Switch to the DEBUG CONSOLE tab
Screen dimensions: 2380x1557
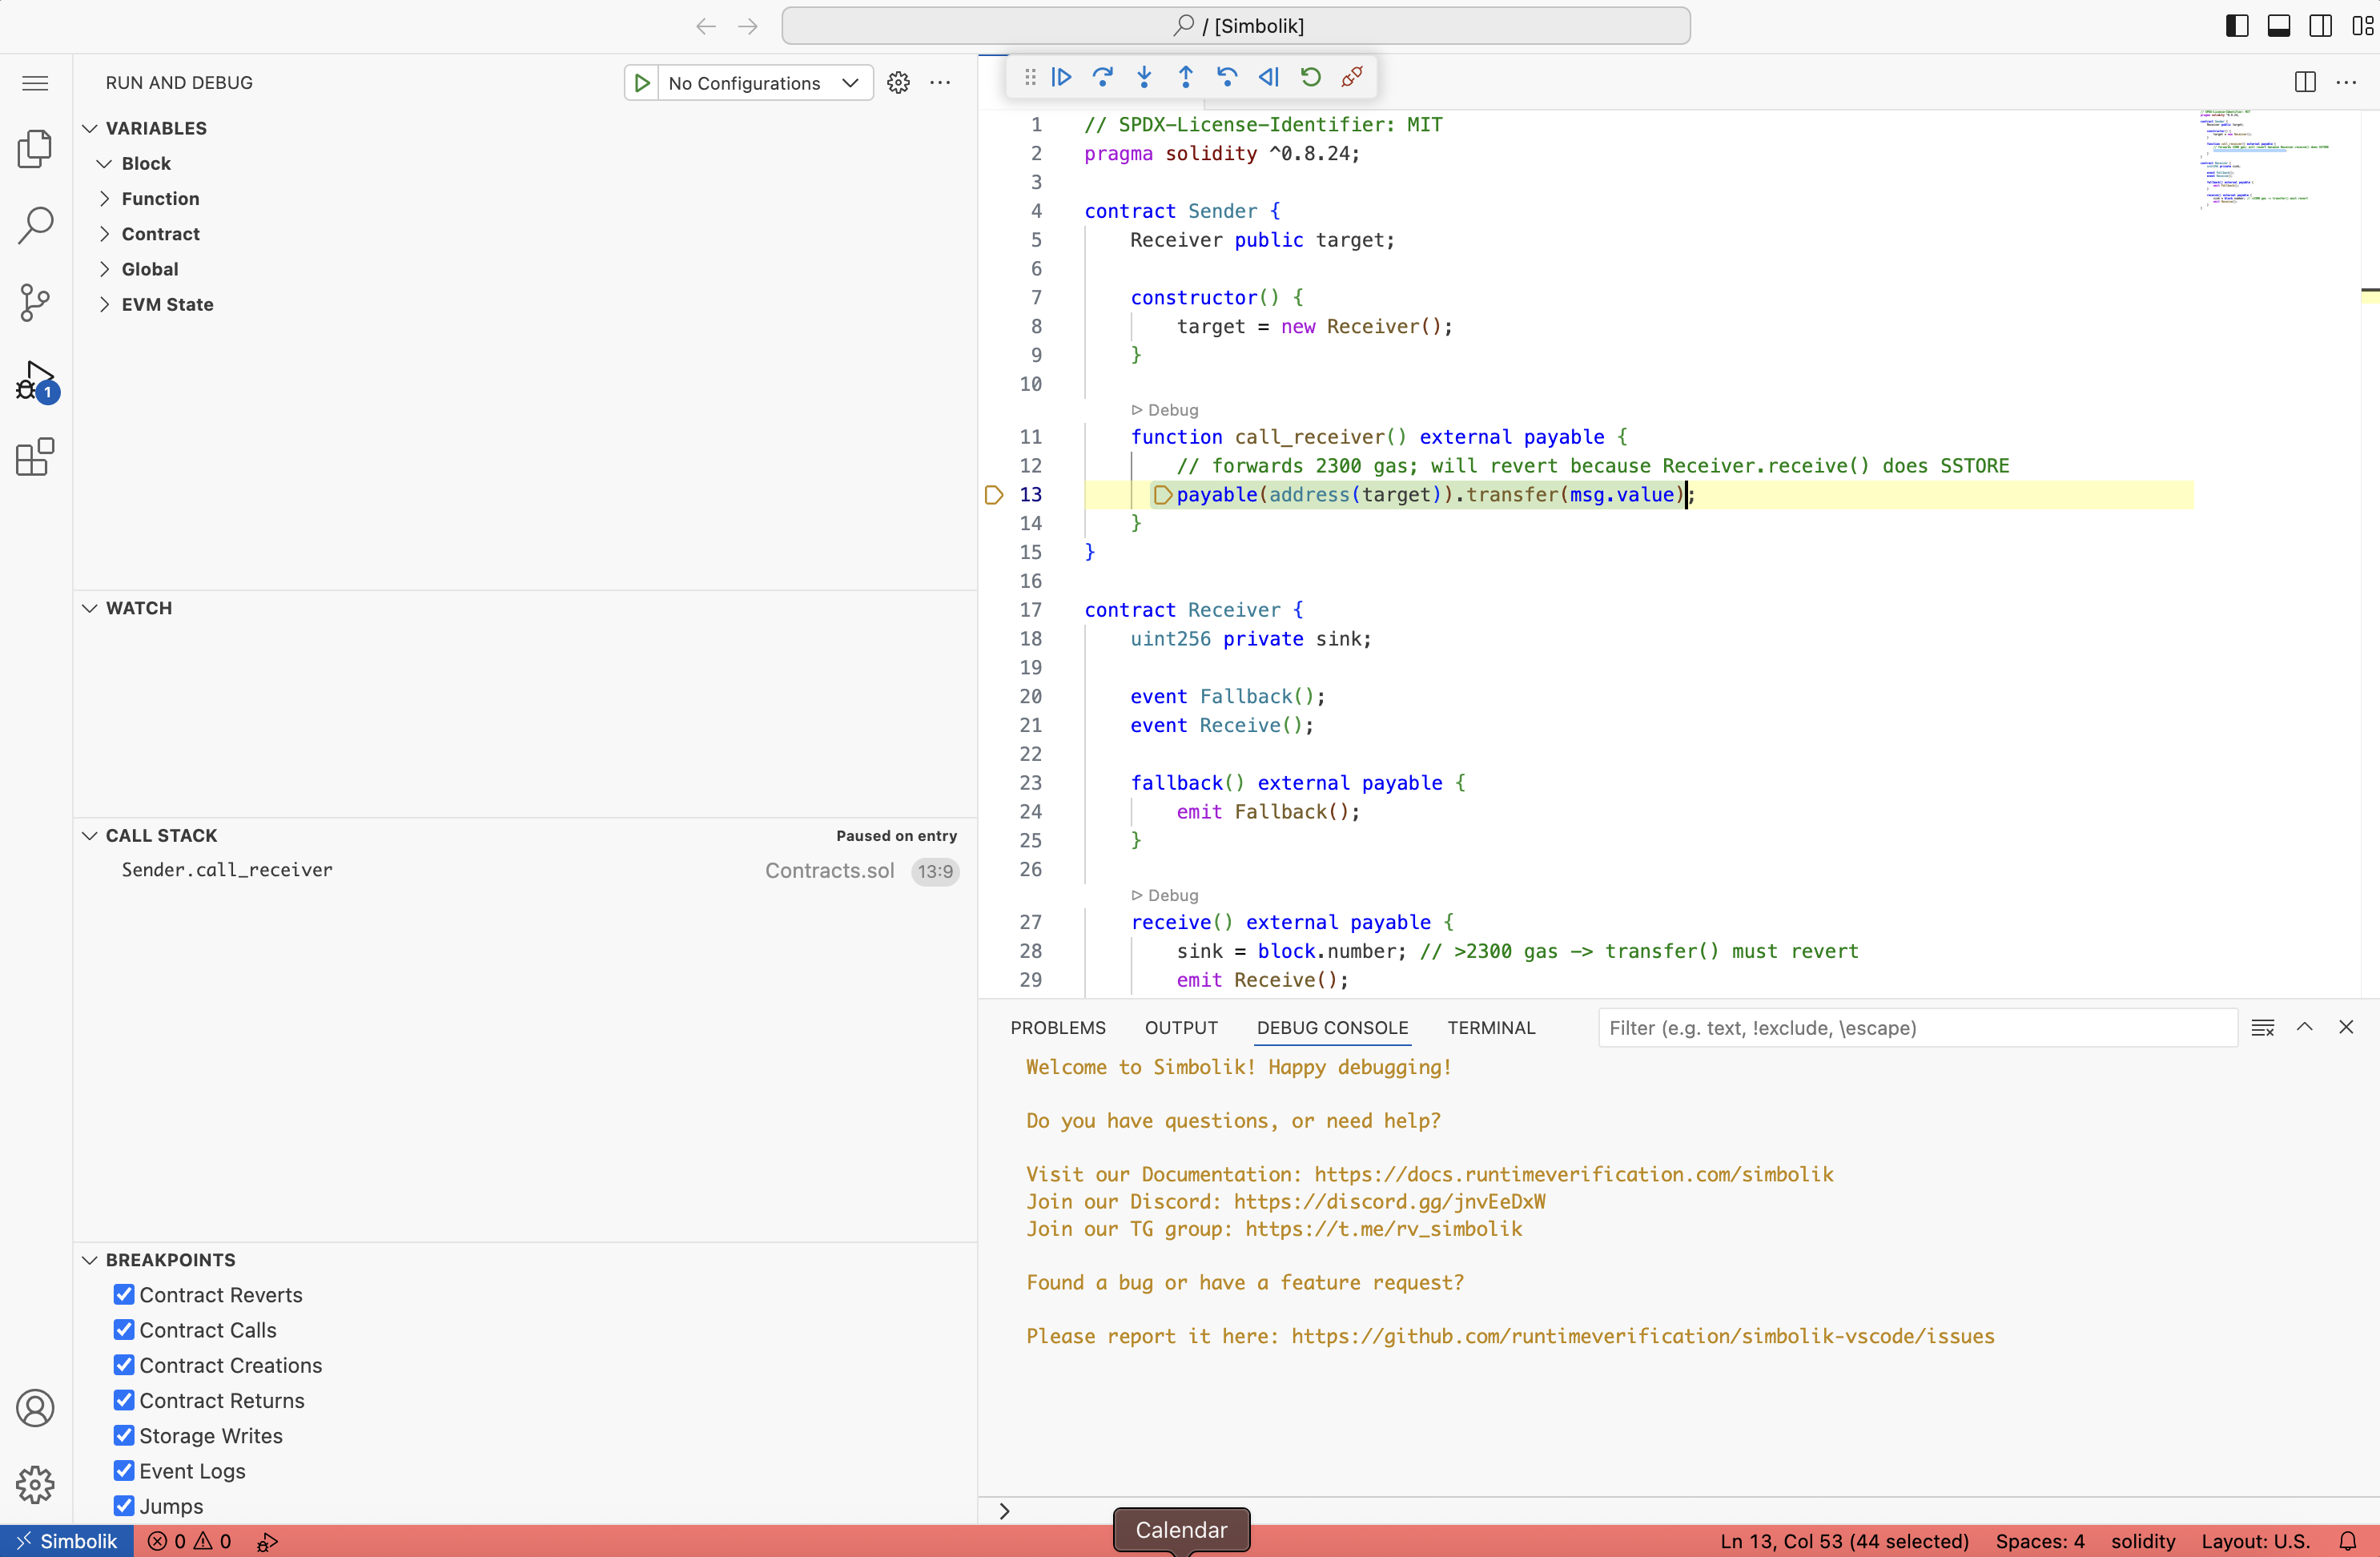coord(1332,1028)
